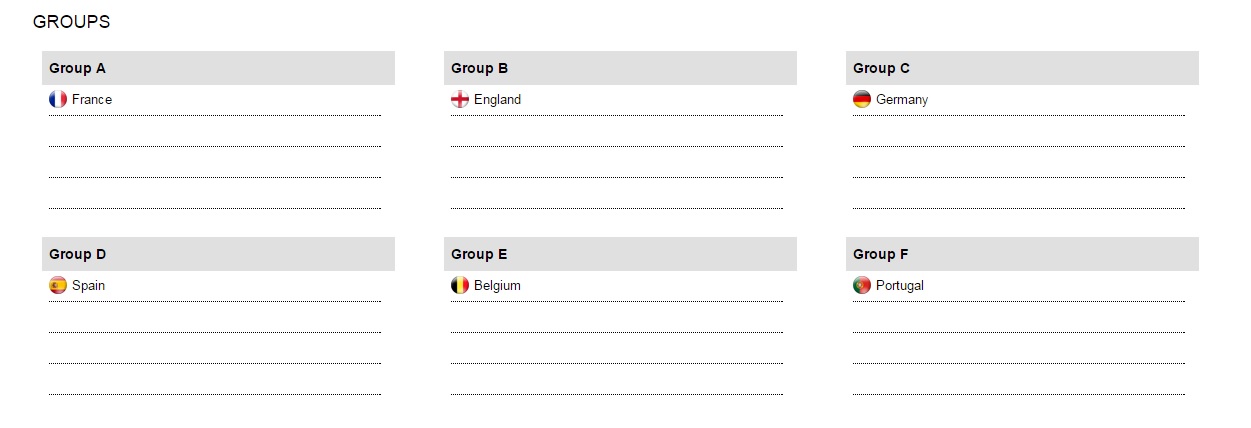The width and height of the screenshot is (1251, 428).
Task: Click the Group F header bar
Action: point(1022,254)
